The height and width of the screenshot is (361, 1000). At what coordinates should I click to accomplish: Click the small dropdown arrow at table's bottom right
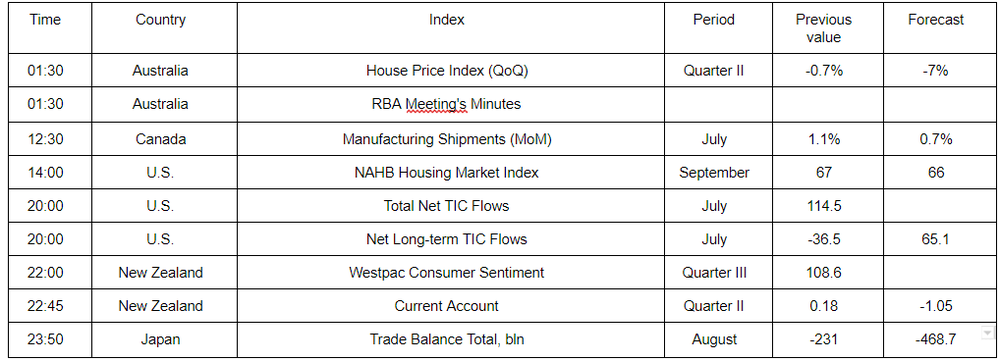coord(988,332)
